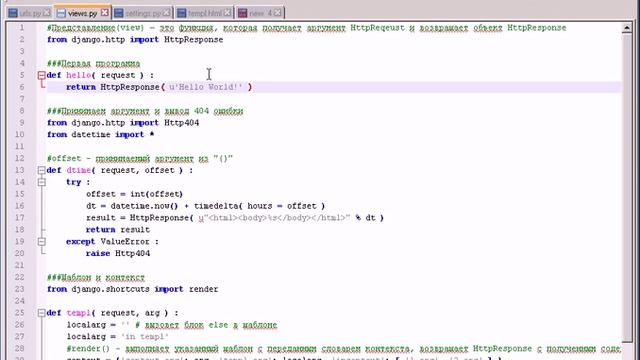Close the views.py tab
This screenshot has height=360, width=640.
point(105,13)
